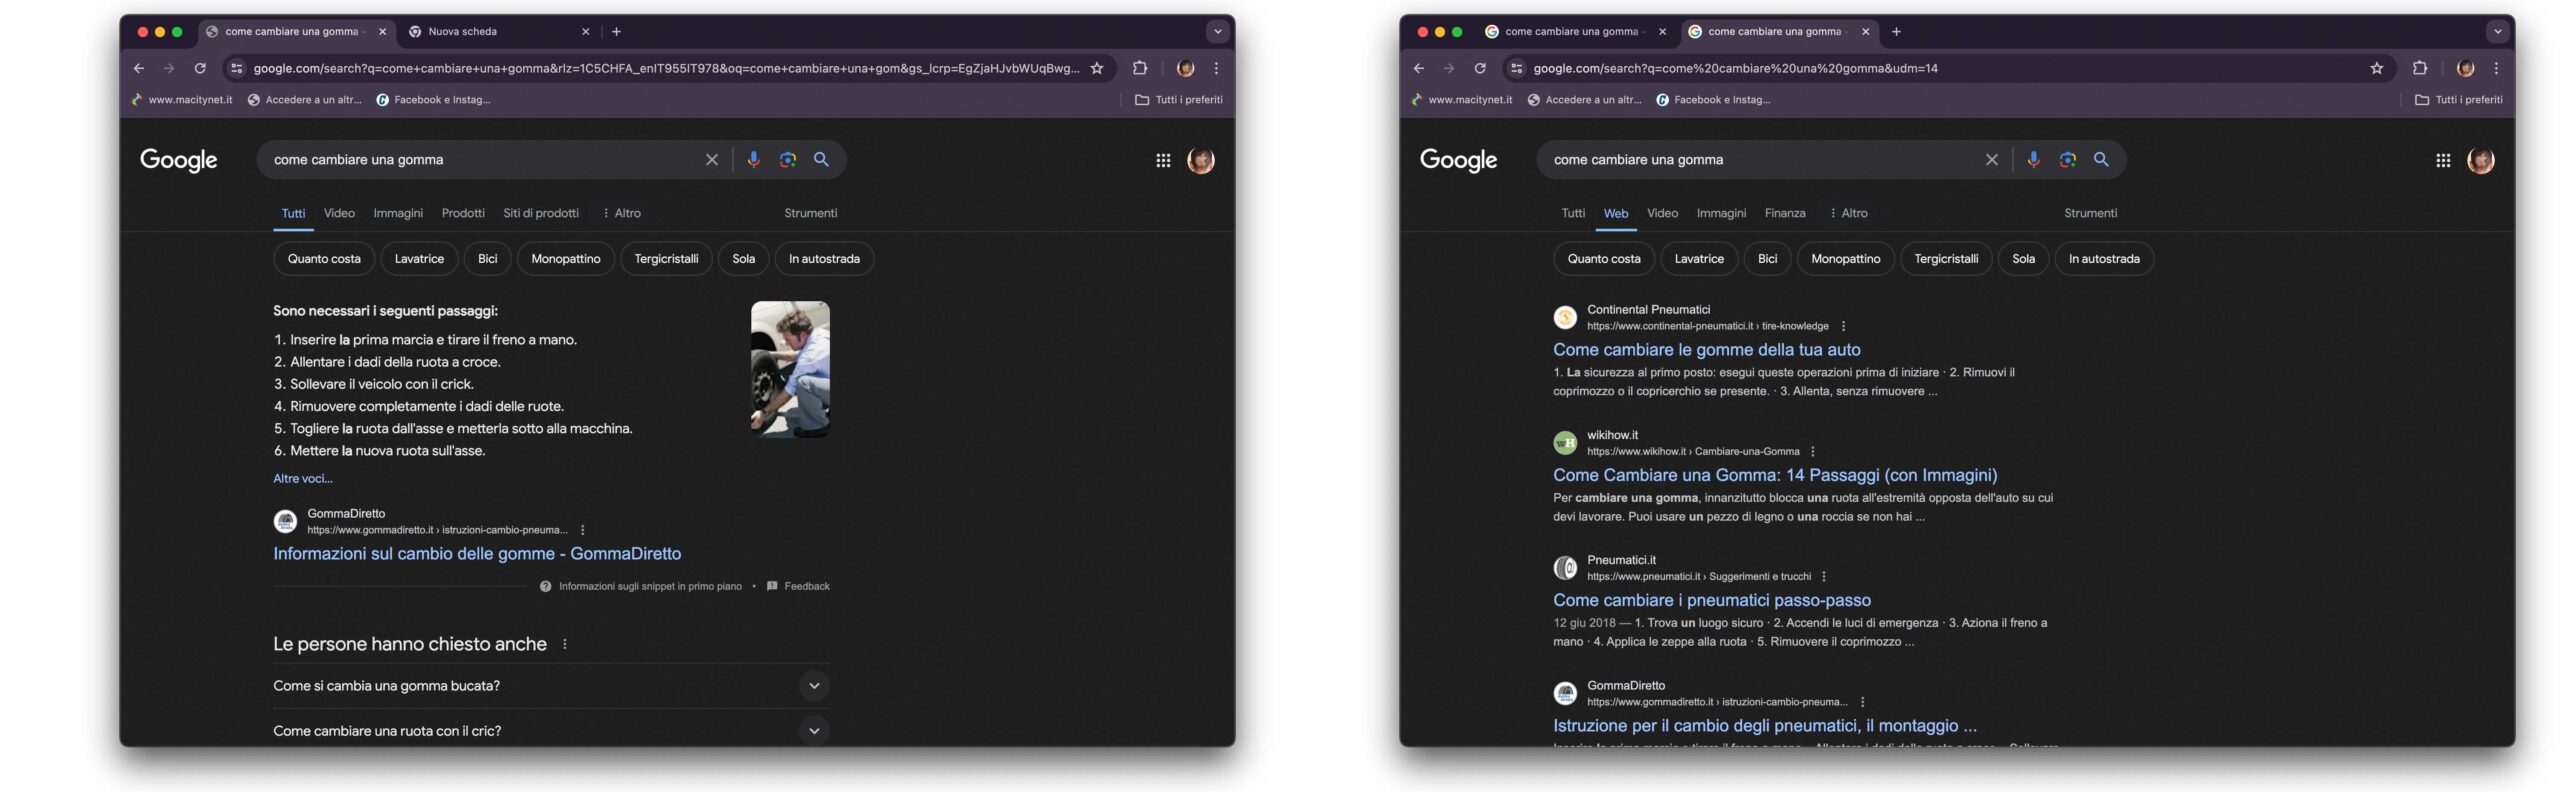
Task: Open 'Tutti i preferiti' folder in left window
Action: (1178, 100)
